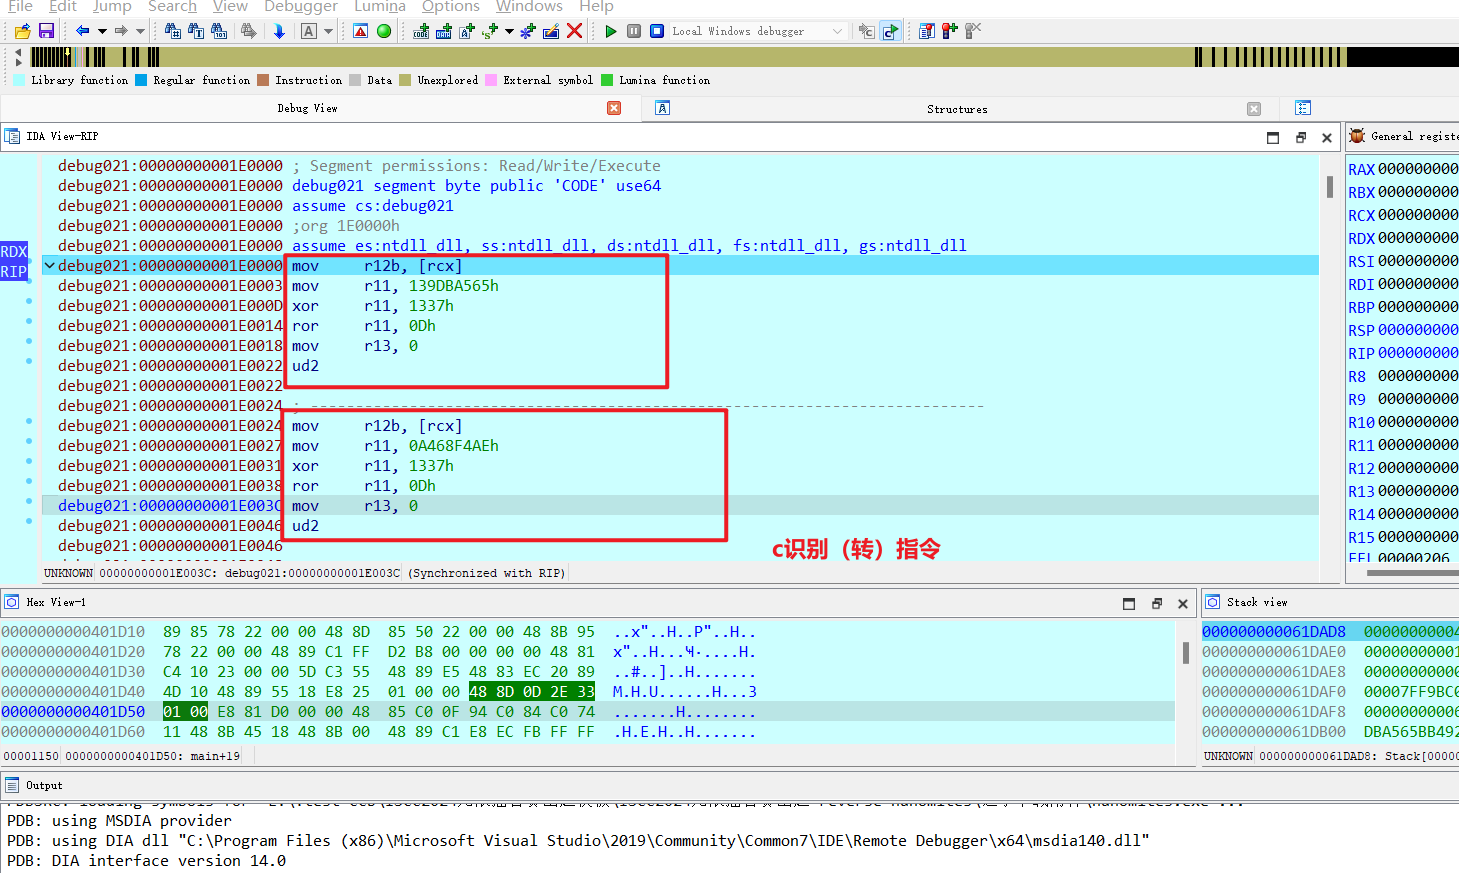1459x873 pixels.
Task: Click the blue star-plus toolbar icon
Action: [528, 31]
